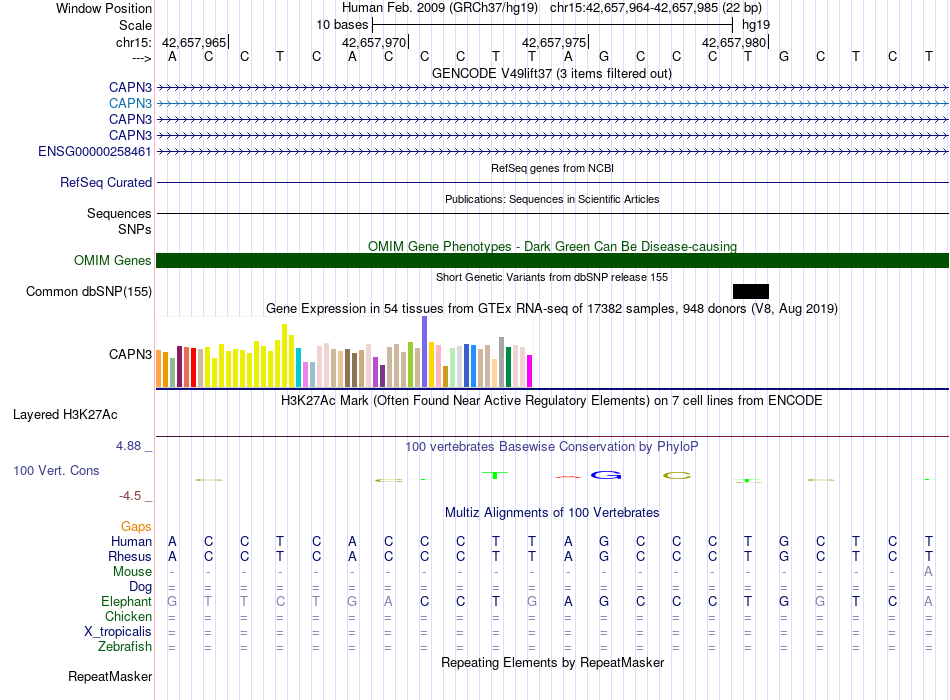Click the GENCODE V49lift37 track title
The height and width of the screenshot is (700, 950).
pyautogui.click(x=552, y=73)
